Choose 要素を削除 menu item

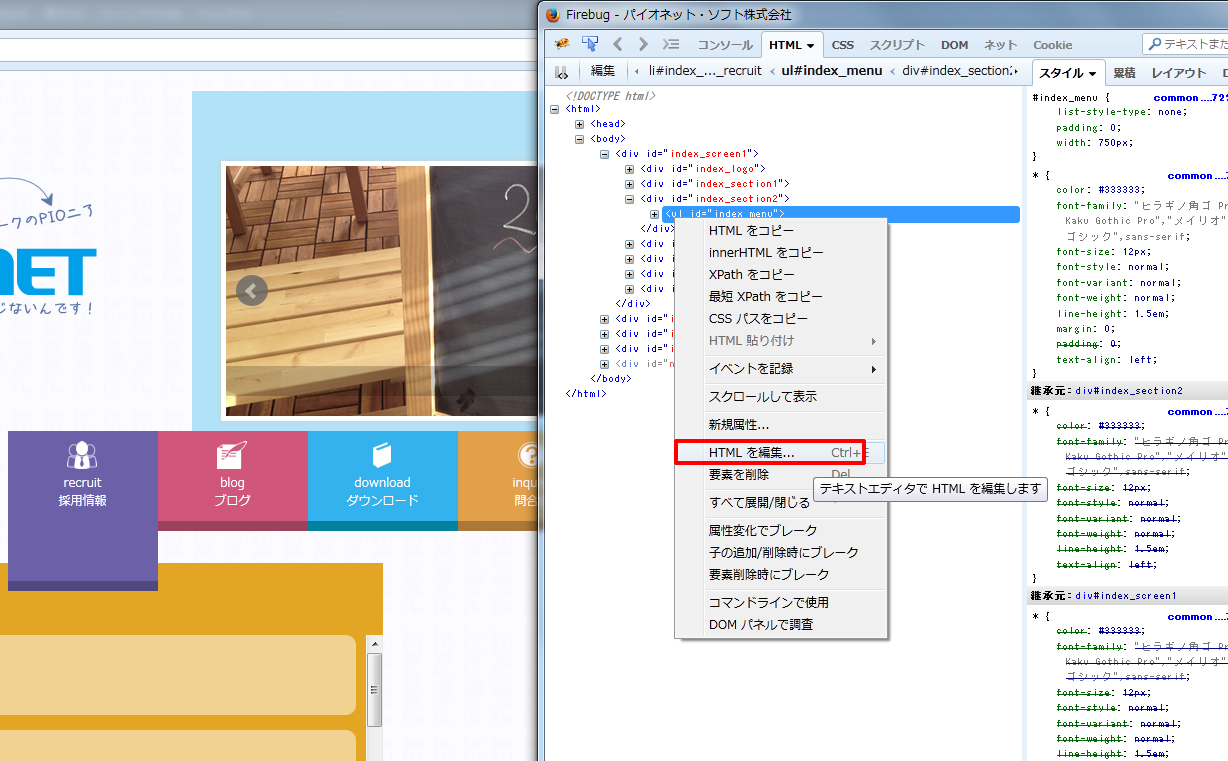[x=781, y=475]
